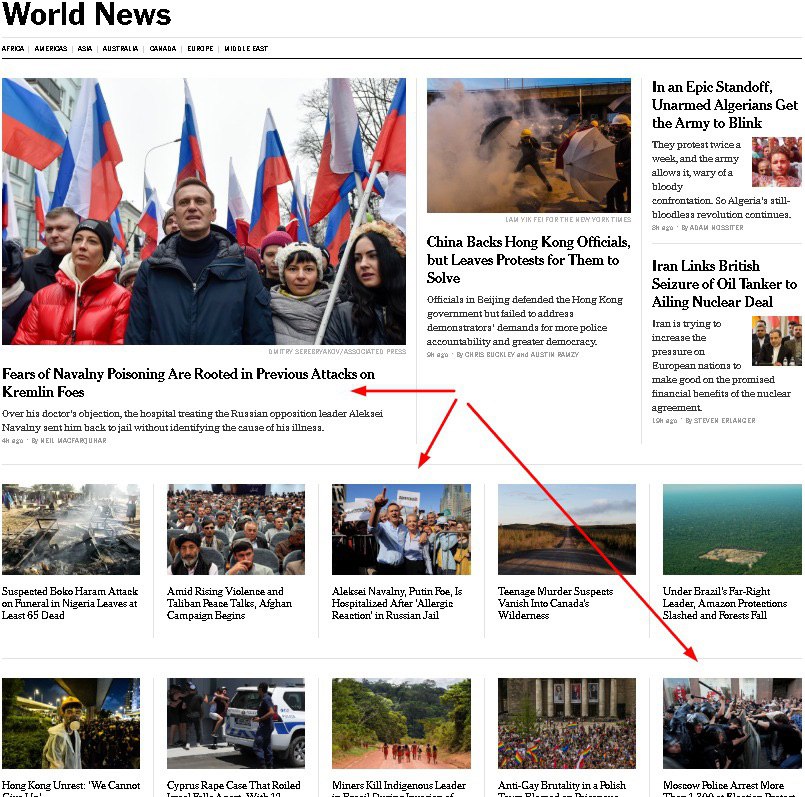Click the Algerian protester small thumbnail
The image size is (805, 797).
pos(777,162)
